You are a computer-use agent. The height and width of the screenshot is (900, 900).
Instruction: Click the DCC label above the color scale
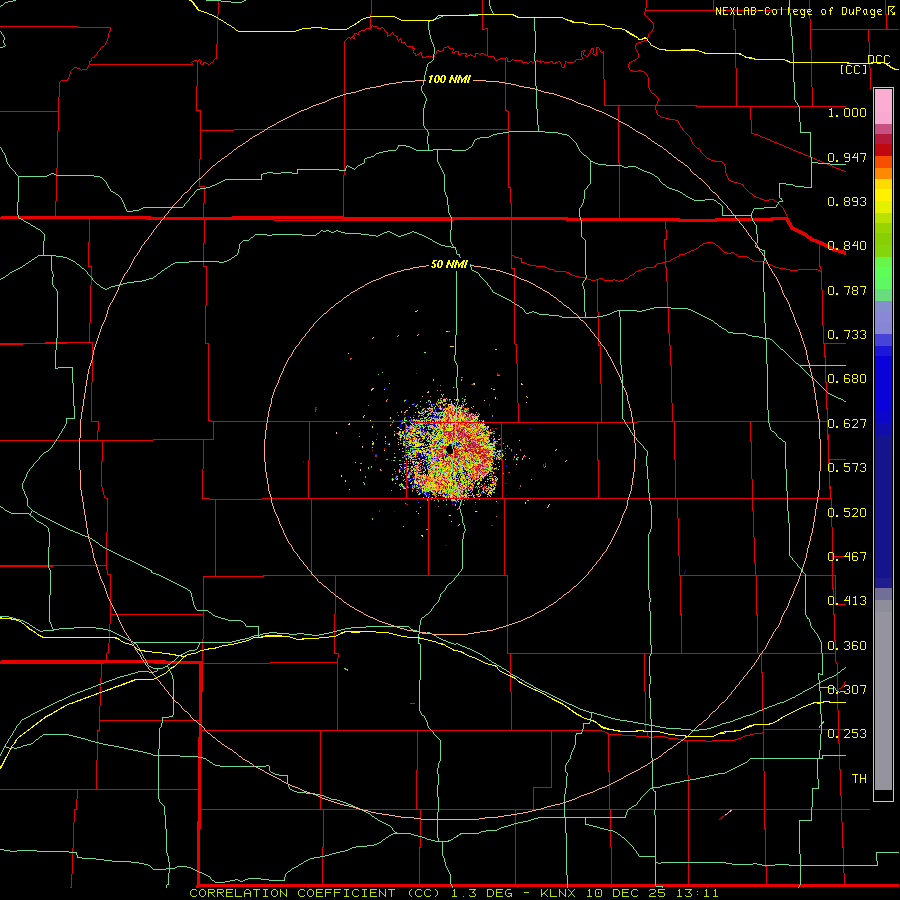[878, 59]
